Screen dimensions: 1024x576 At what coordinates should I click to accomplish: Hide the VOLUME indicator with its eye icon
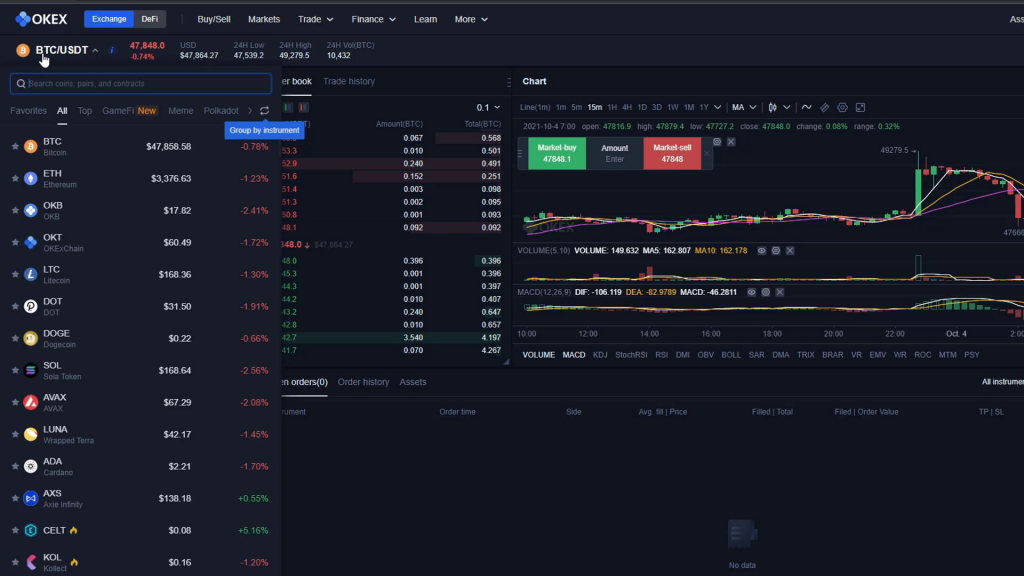point(762,251)
